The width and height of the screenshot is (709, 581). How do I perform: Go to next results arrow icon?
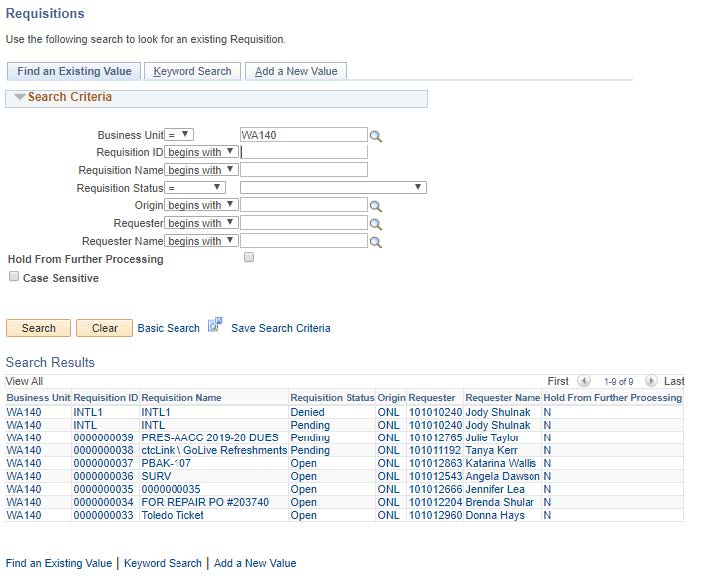pos(651,381)
